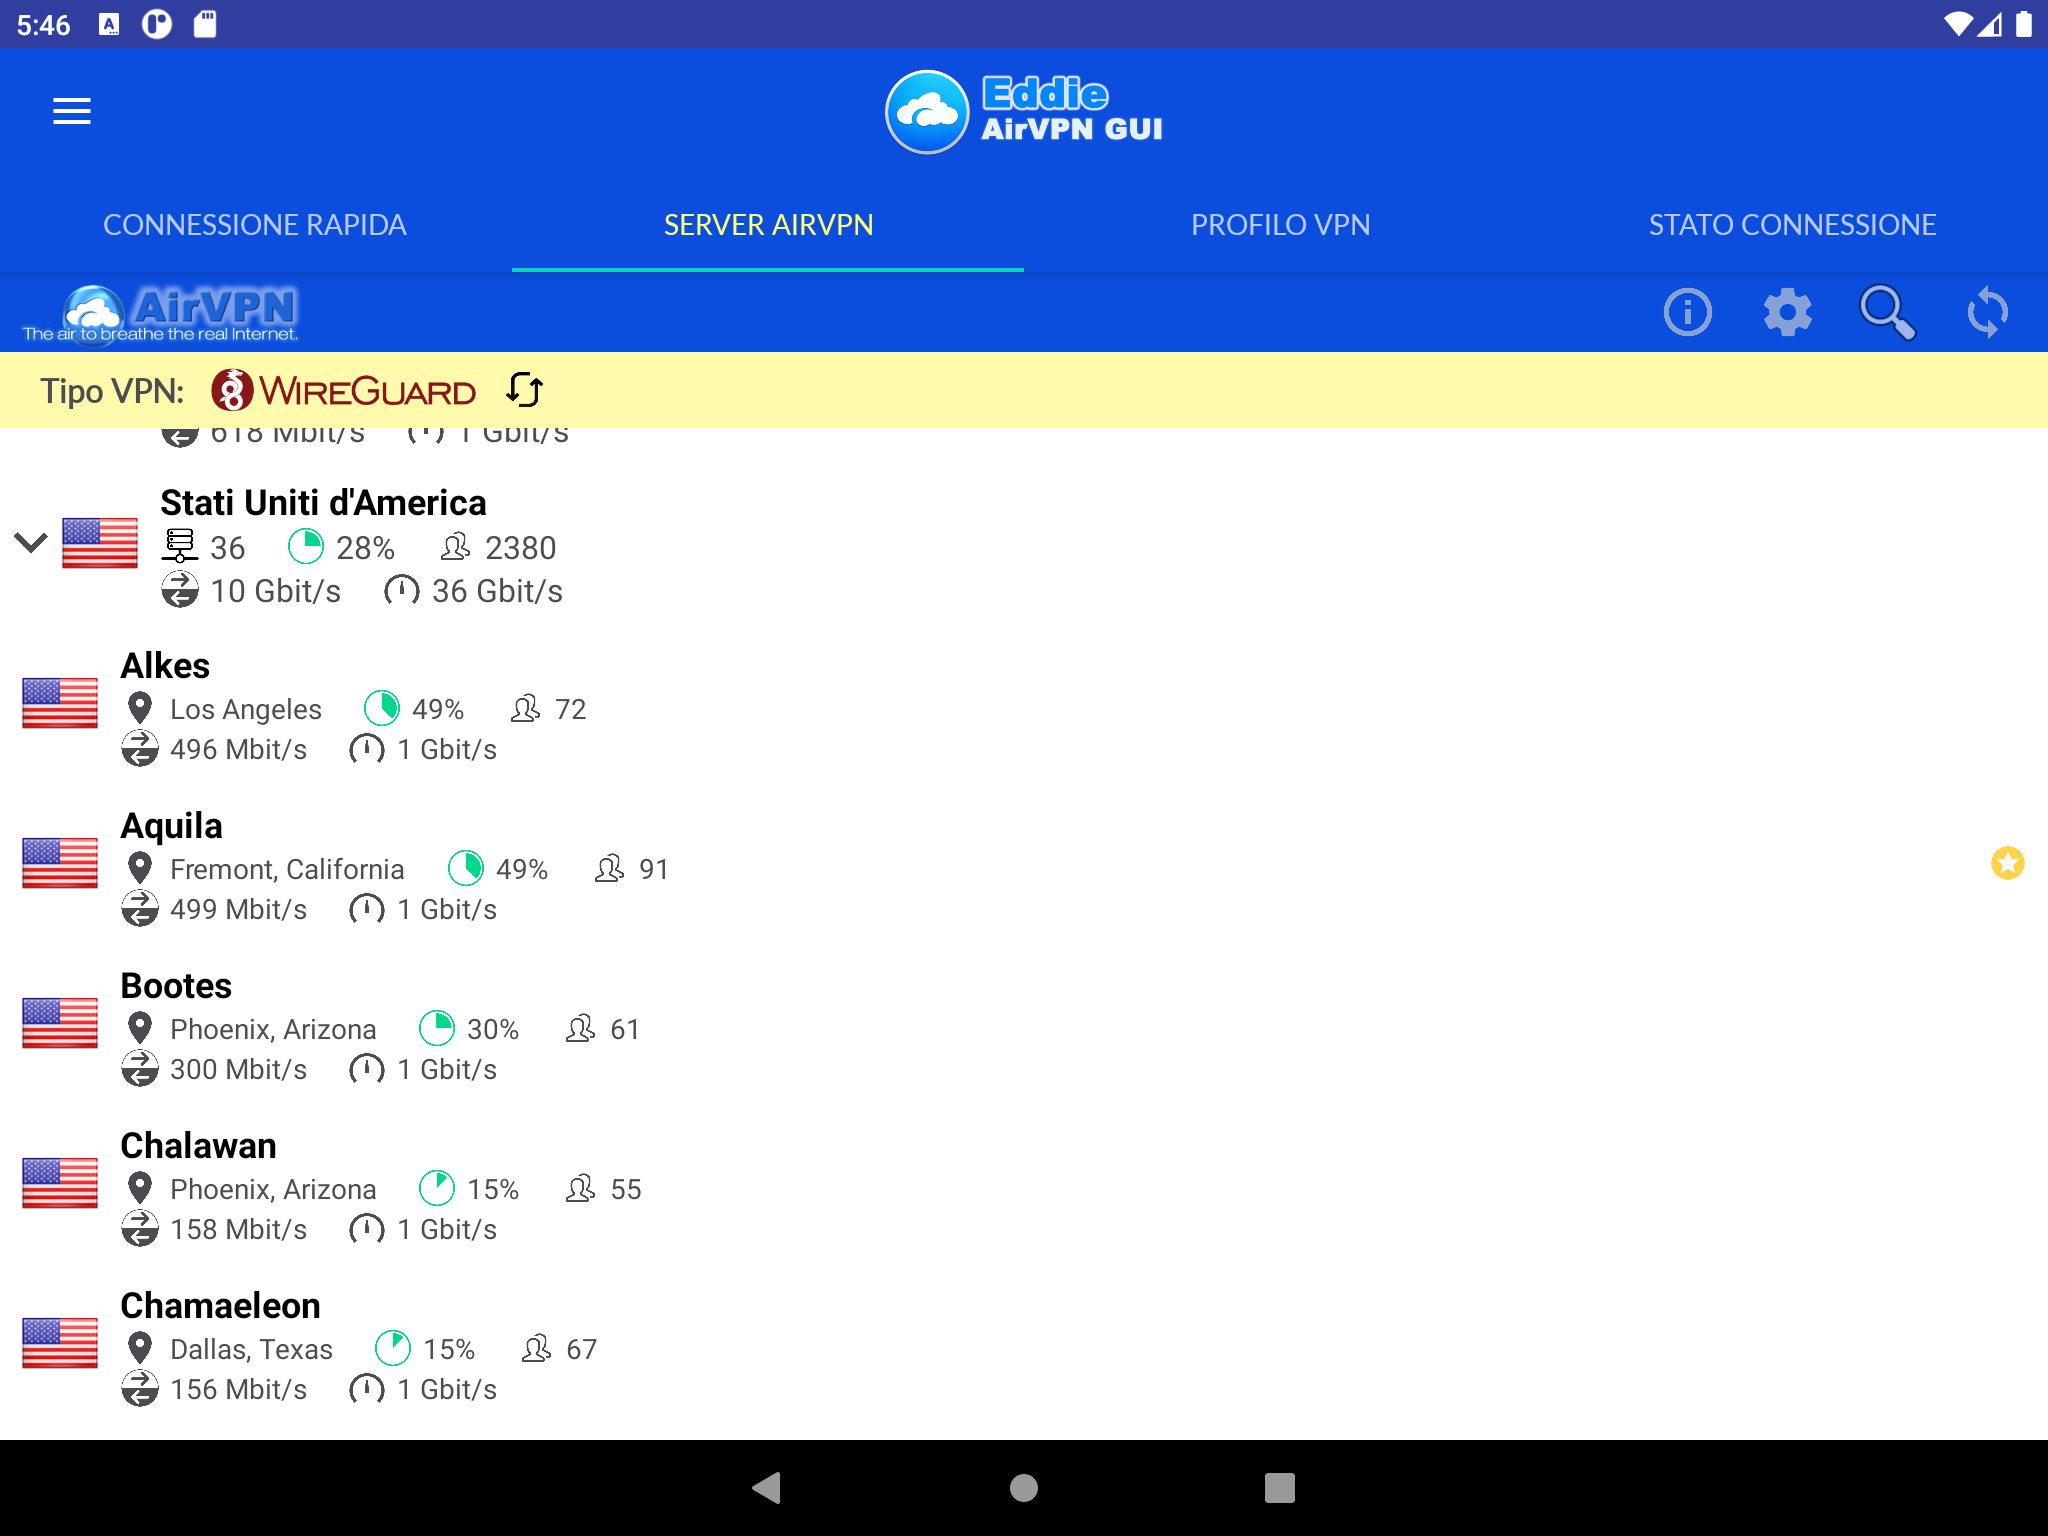2048x1536 pixels.
Task: Tap the Bootes server flag
Action: (60, 1023)
